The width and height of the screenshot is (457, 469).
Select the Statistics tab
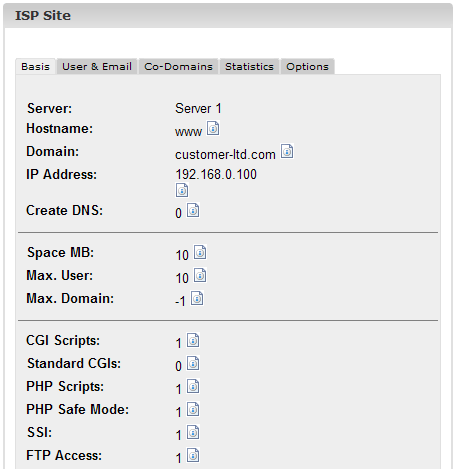point(249,66)
